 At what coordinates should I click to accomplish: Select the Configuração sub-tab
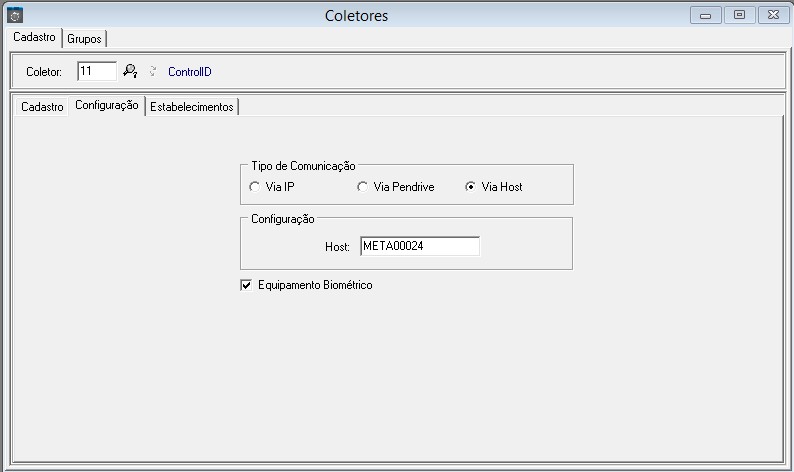106,105
